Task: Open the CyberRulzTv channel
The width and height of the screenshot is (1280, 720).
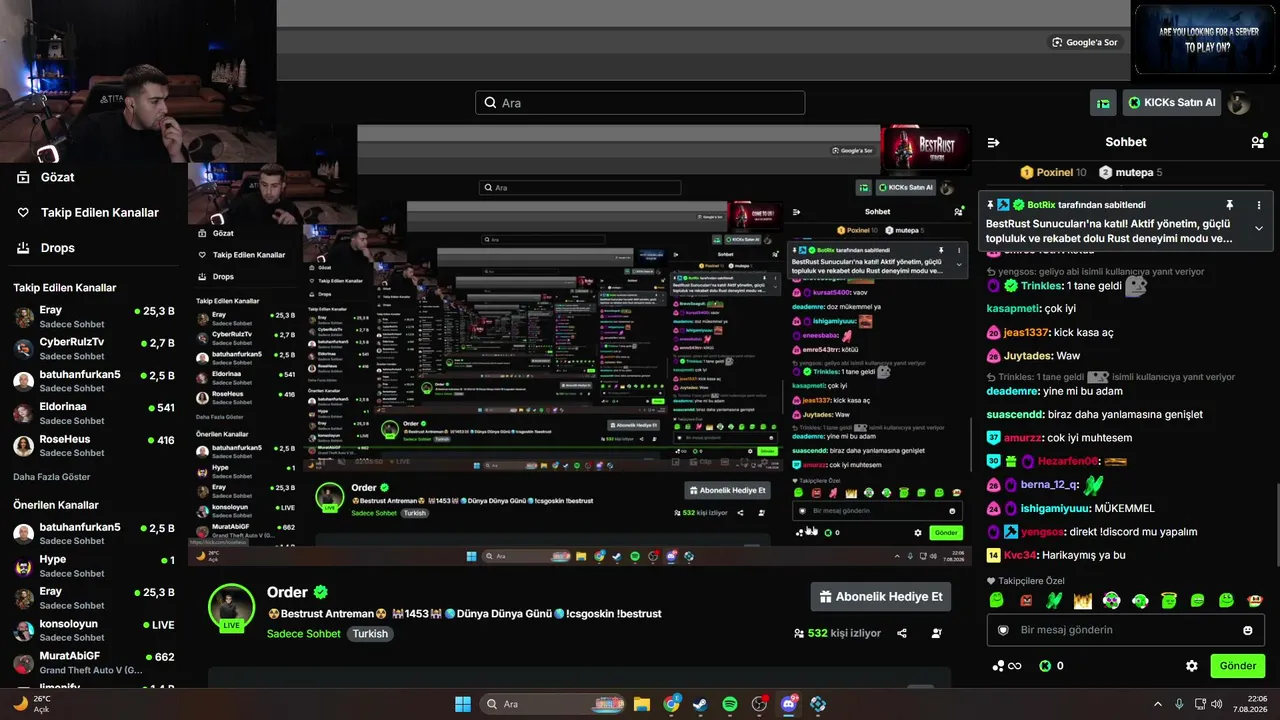Action: pos(94,349)
